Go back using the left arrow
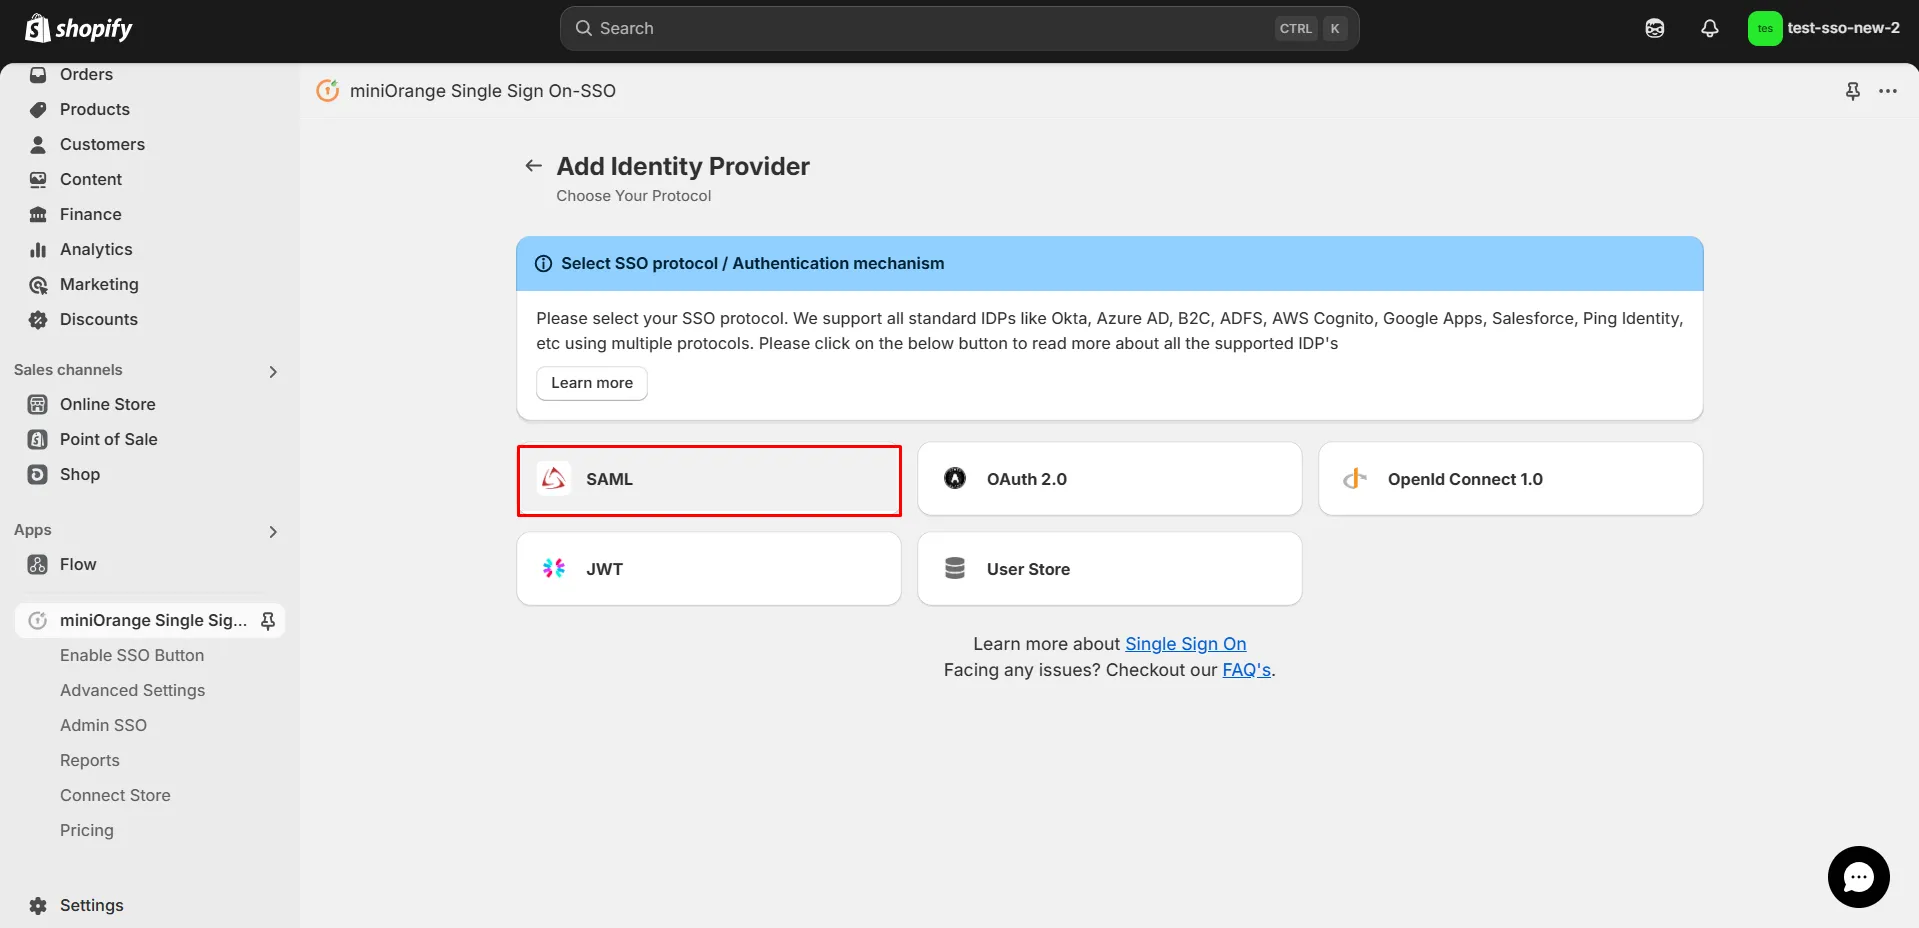Screen dimensions: 1919x928 (x=534, y=166)
